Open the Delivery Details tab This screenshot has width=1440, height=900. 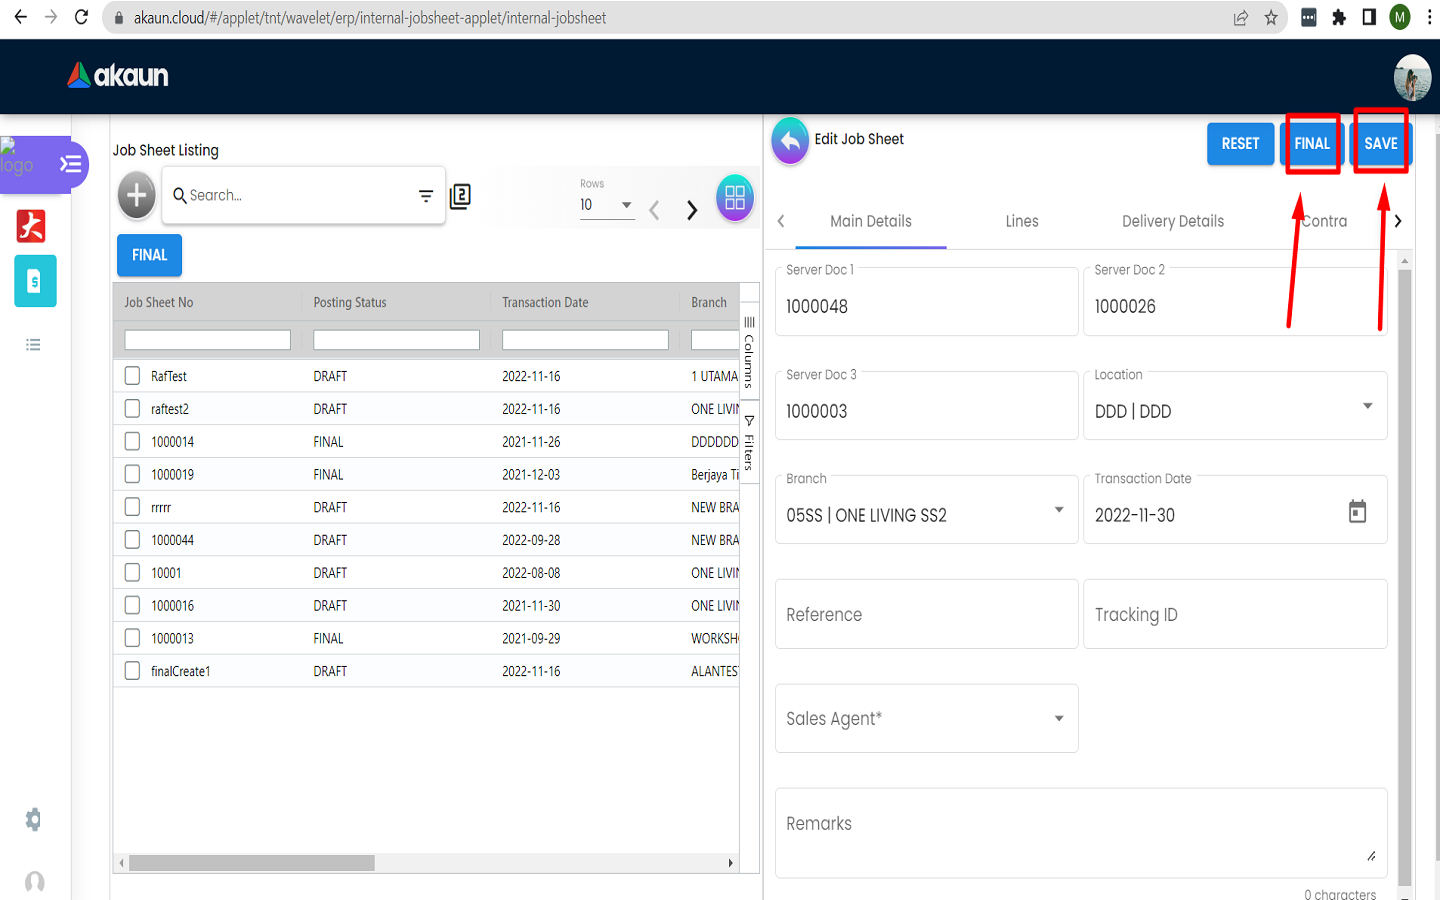coord(1172,221)
